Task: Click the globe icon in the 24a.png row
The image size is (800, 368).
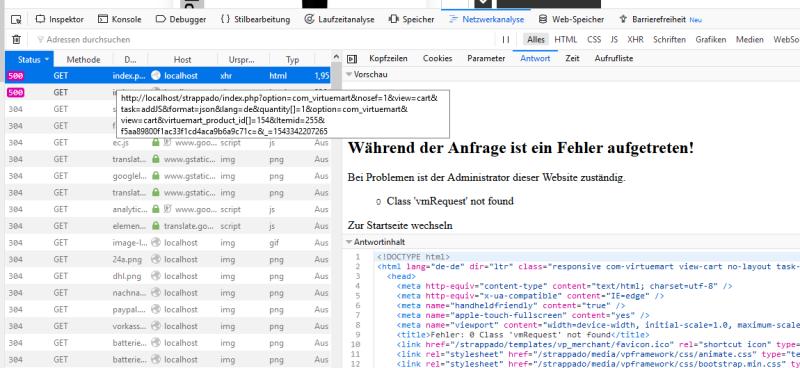Action: point(156,259)
